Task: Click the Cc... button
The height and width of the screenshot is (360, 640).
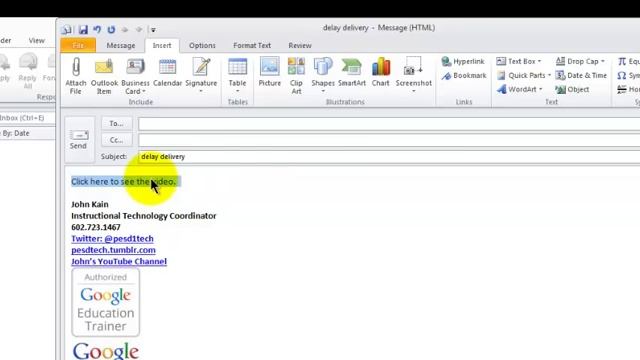Action: coord(116,140)
